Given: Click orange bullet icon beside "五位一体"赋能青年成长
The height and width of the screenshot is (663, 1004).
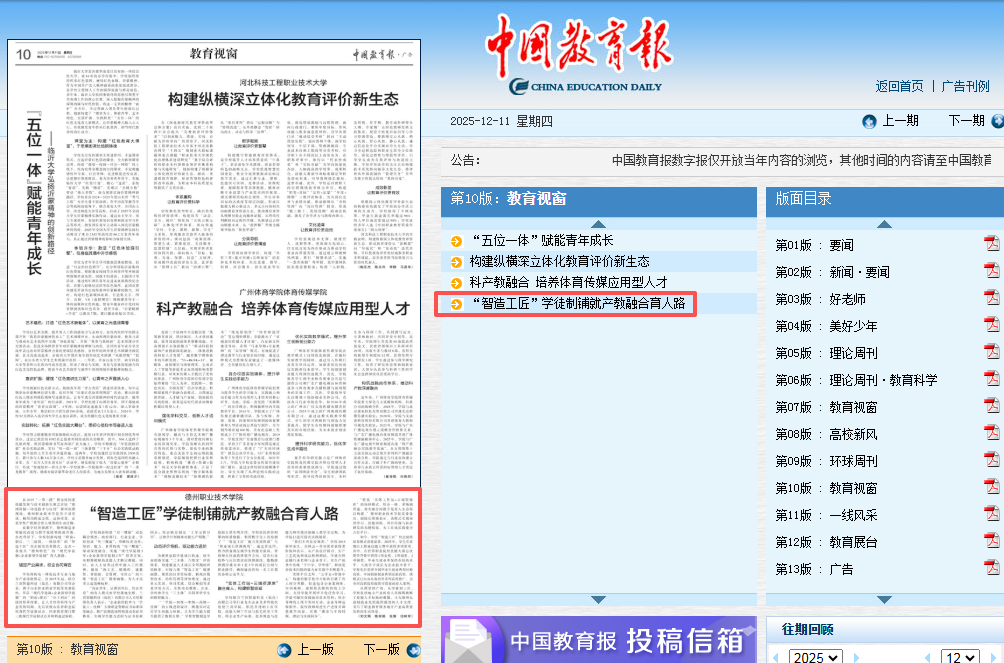Looking at the screenshot, I should tap(457, 240).
